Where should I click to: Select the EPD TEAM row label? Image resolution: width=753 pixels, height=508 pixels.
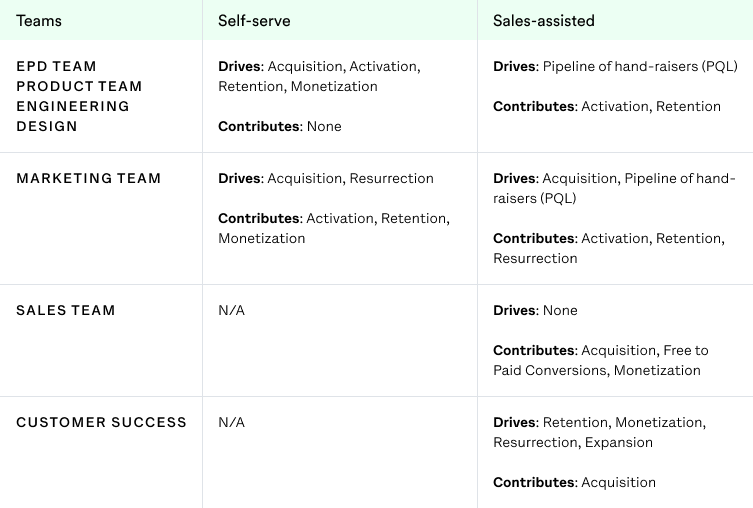55,67
